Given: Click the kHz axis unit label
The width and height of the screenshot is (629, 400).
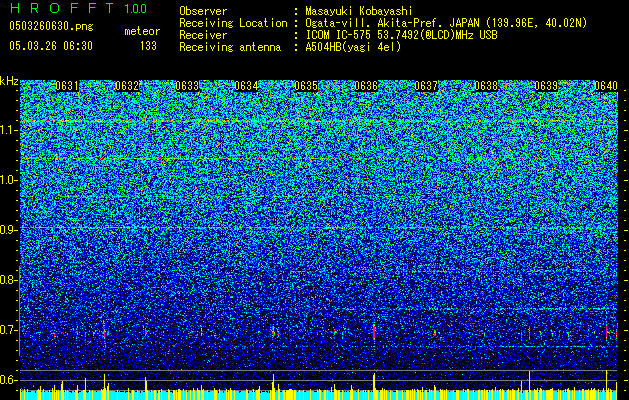Looking at the screenshot, I should [9, 81].
